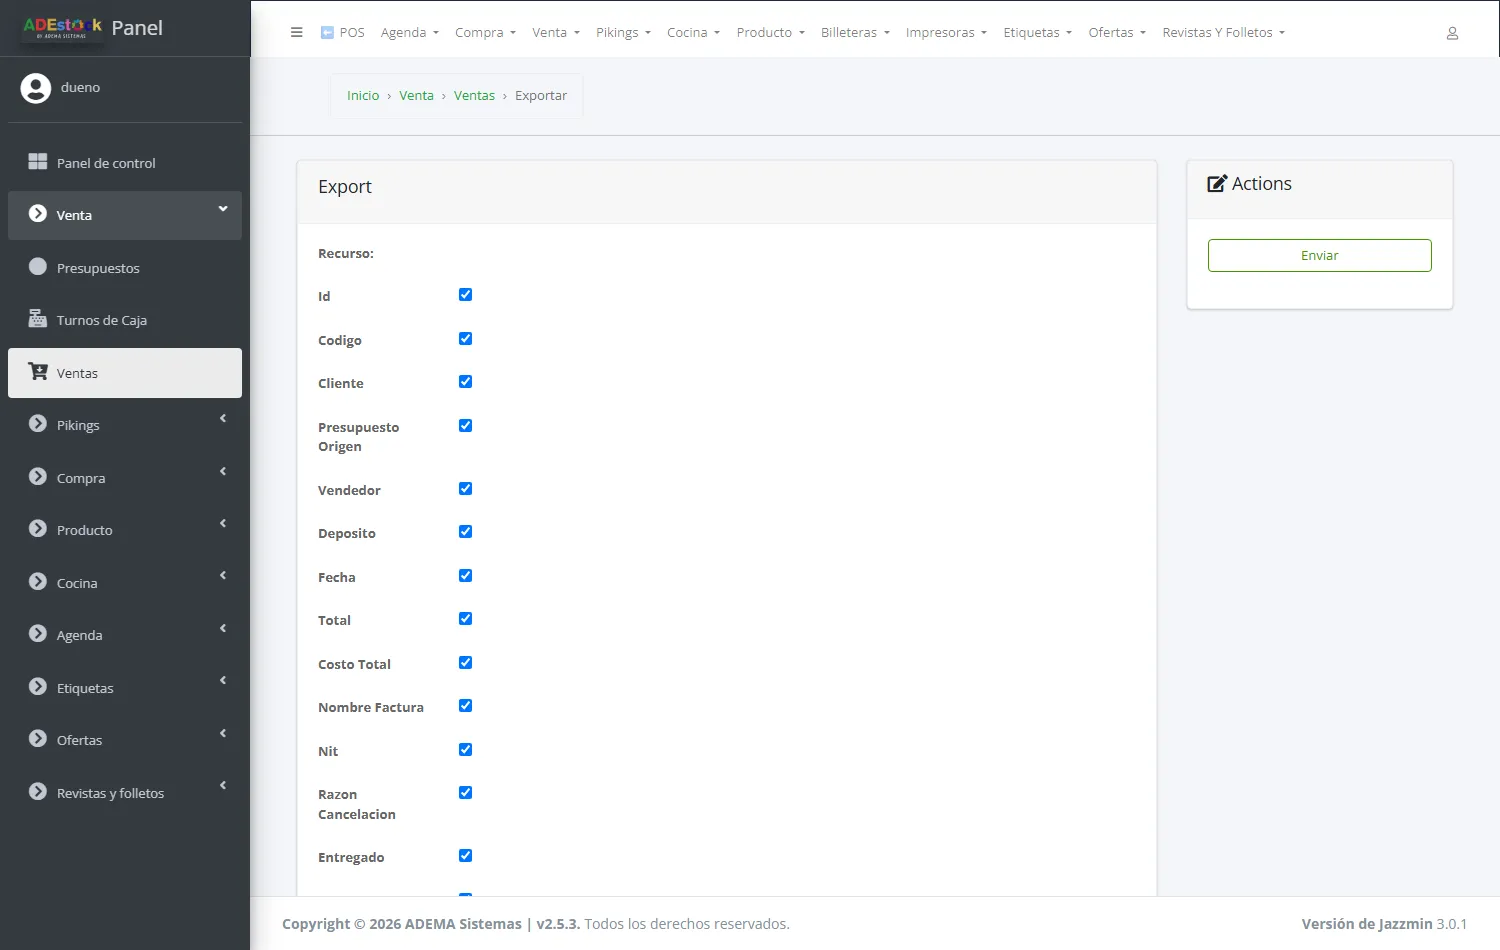Screen dimensions: 1500x950
Task: Click the Inicio breadcrumb link
Action: (363, 96)
